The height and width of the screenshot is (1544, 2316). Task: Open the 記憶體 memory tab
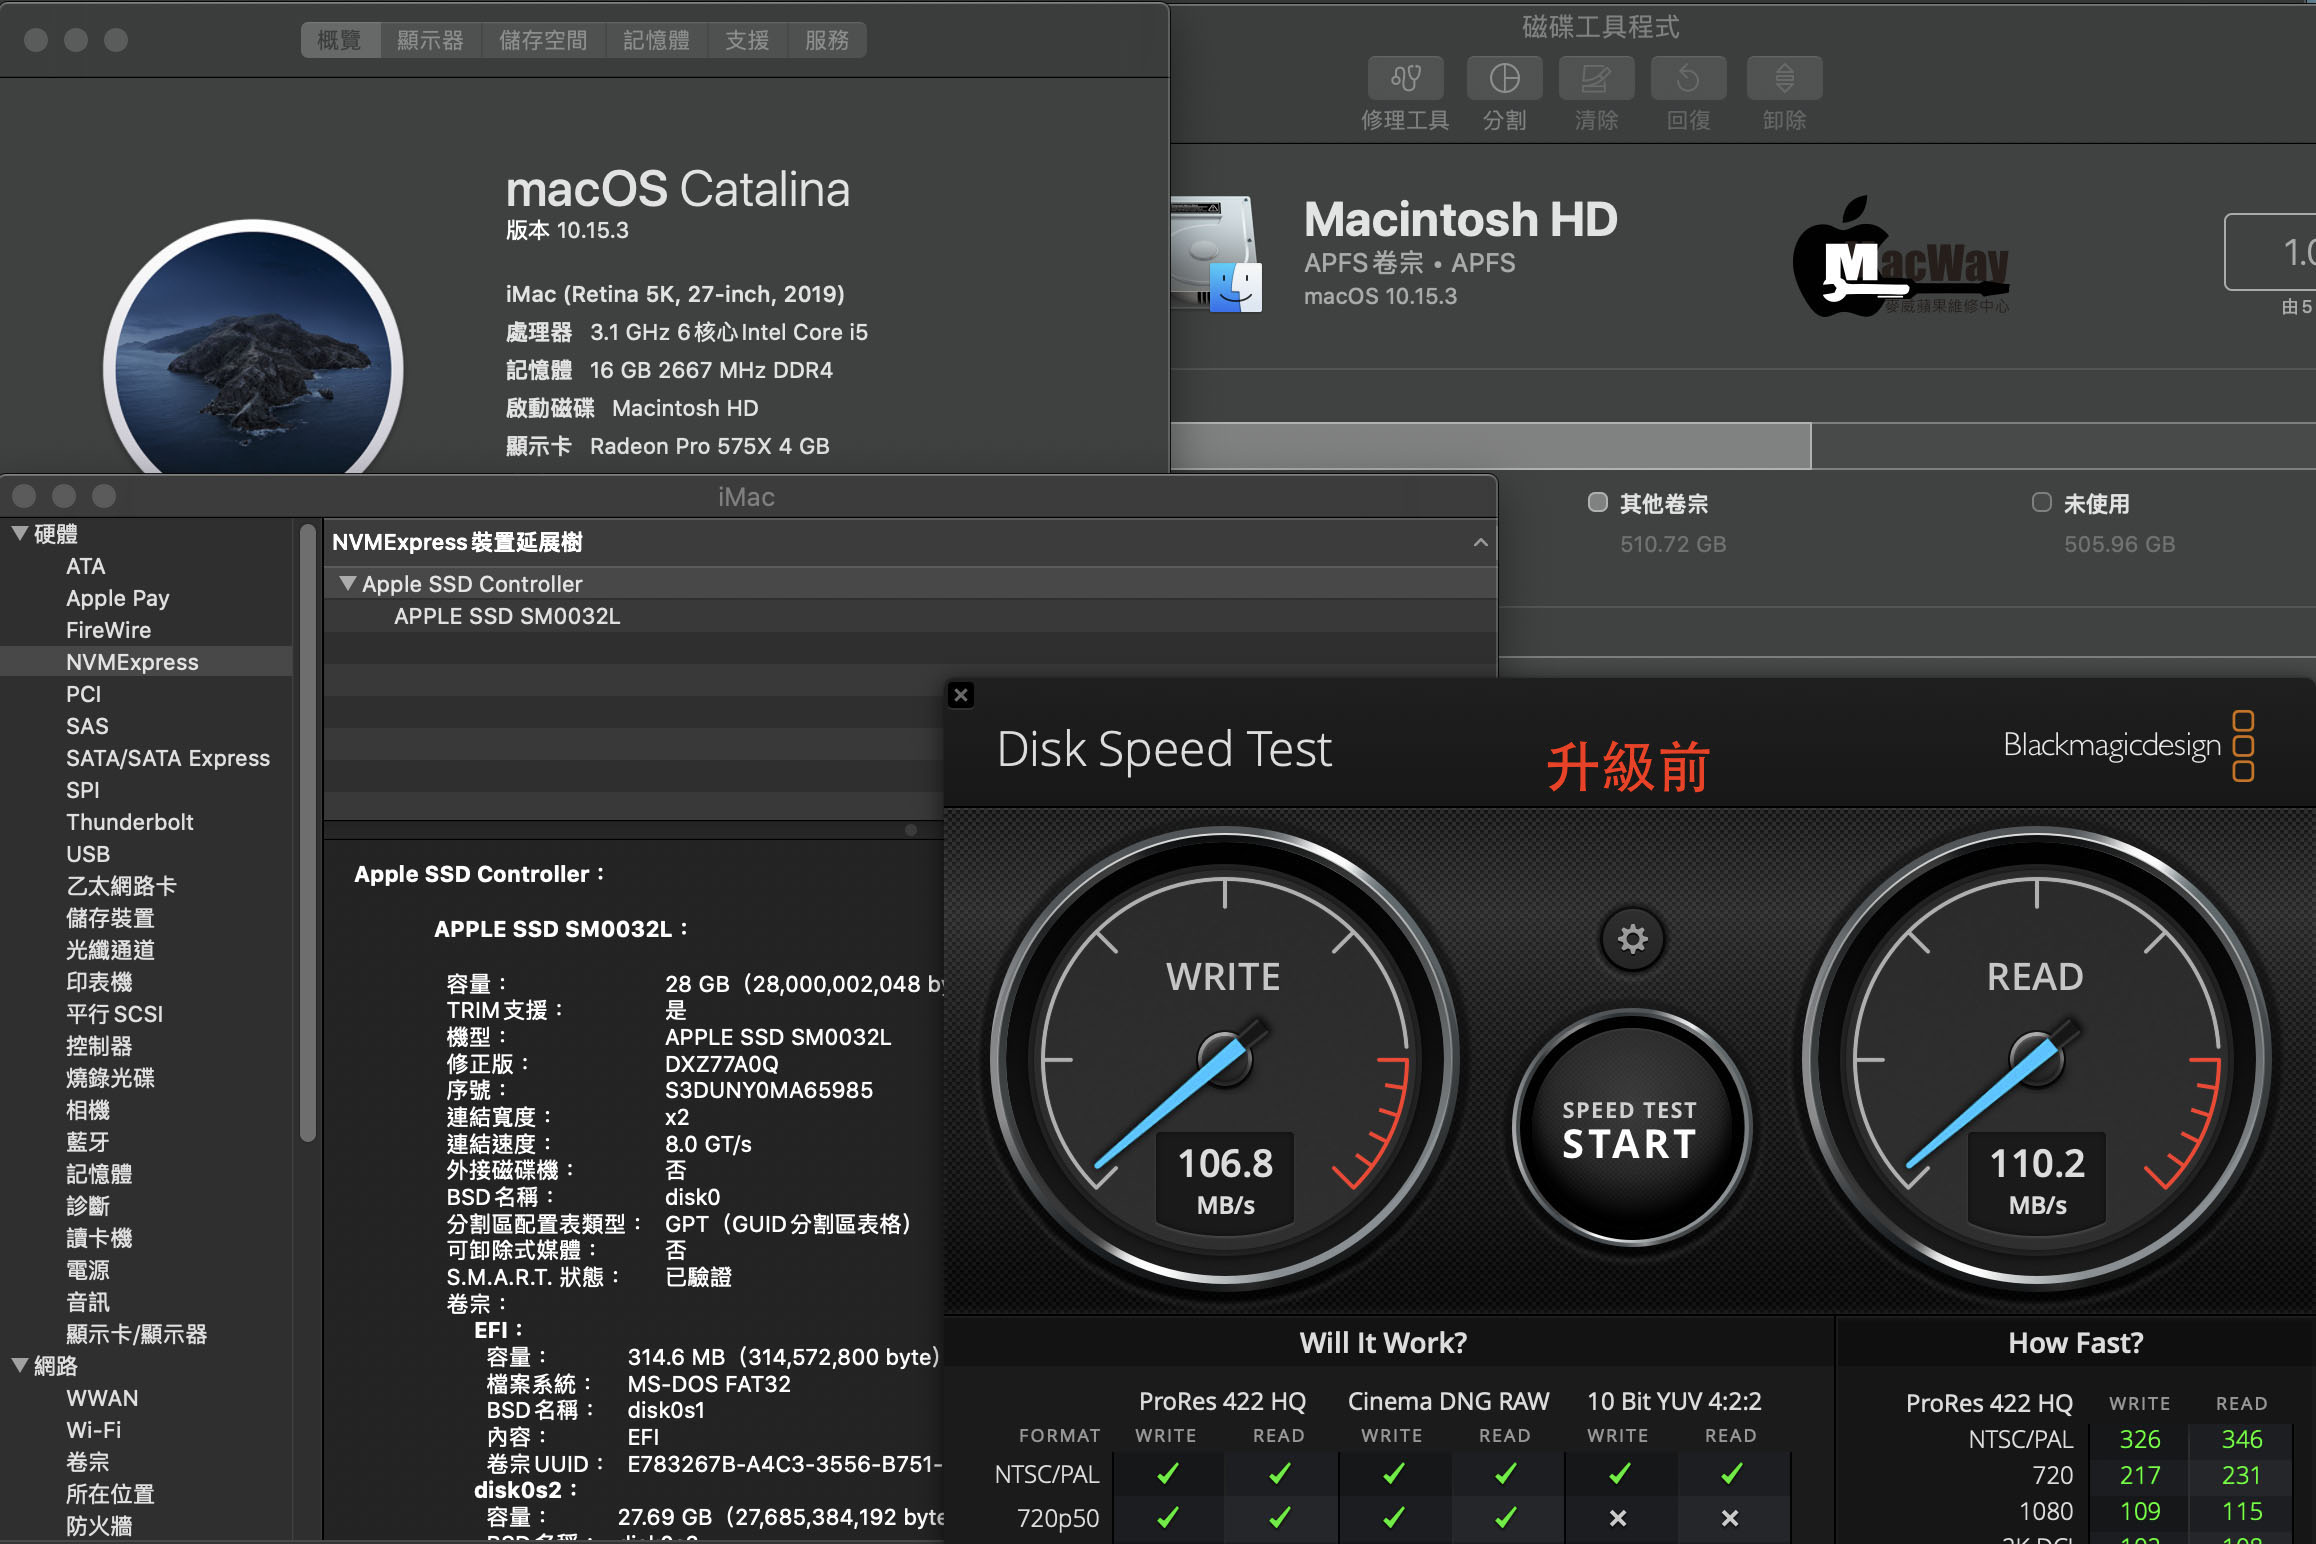[656, 40]
